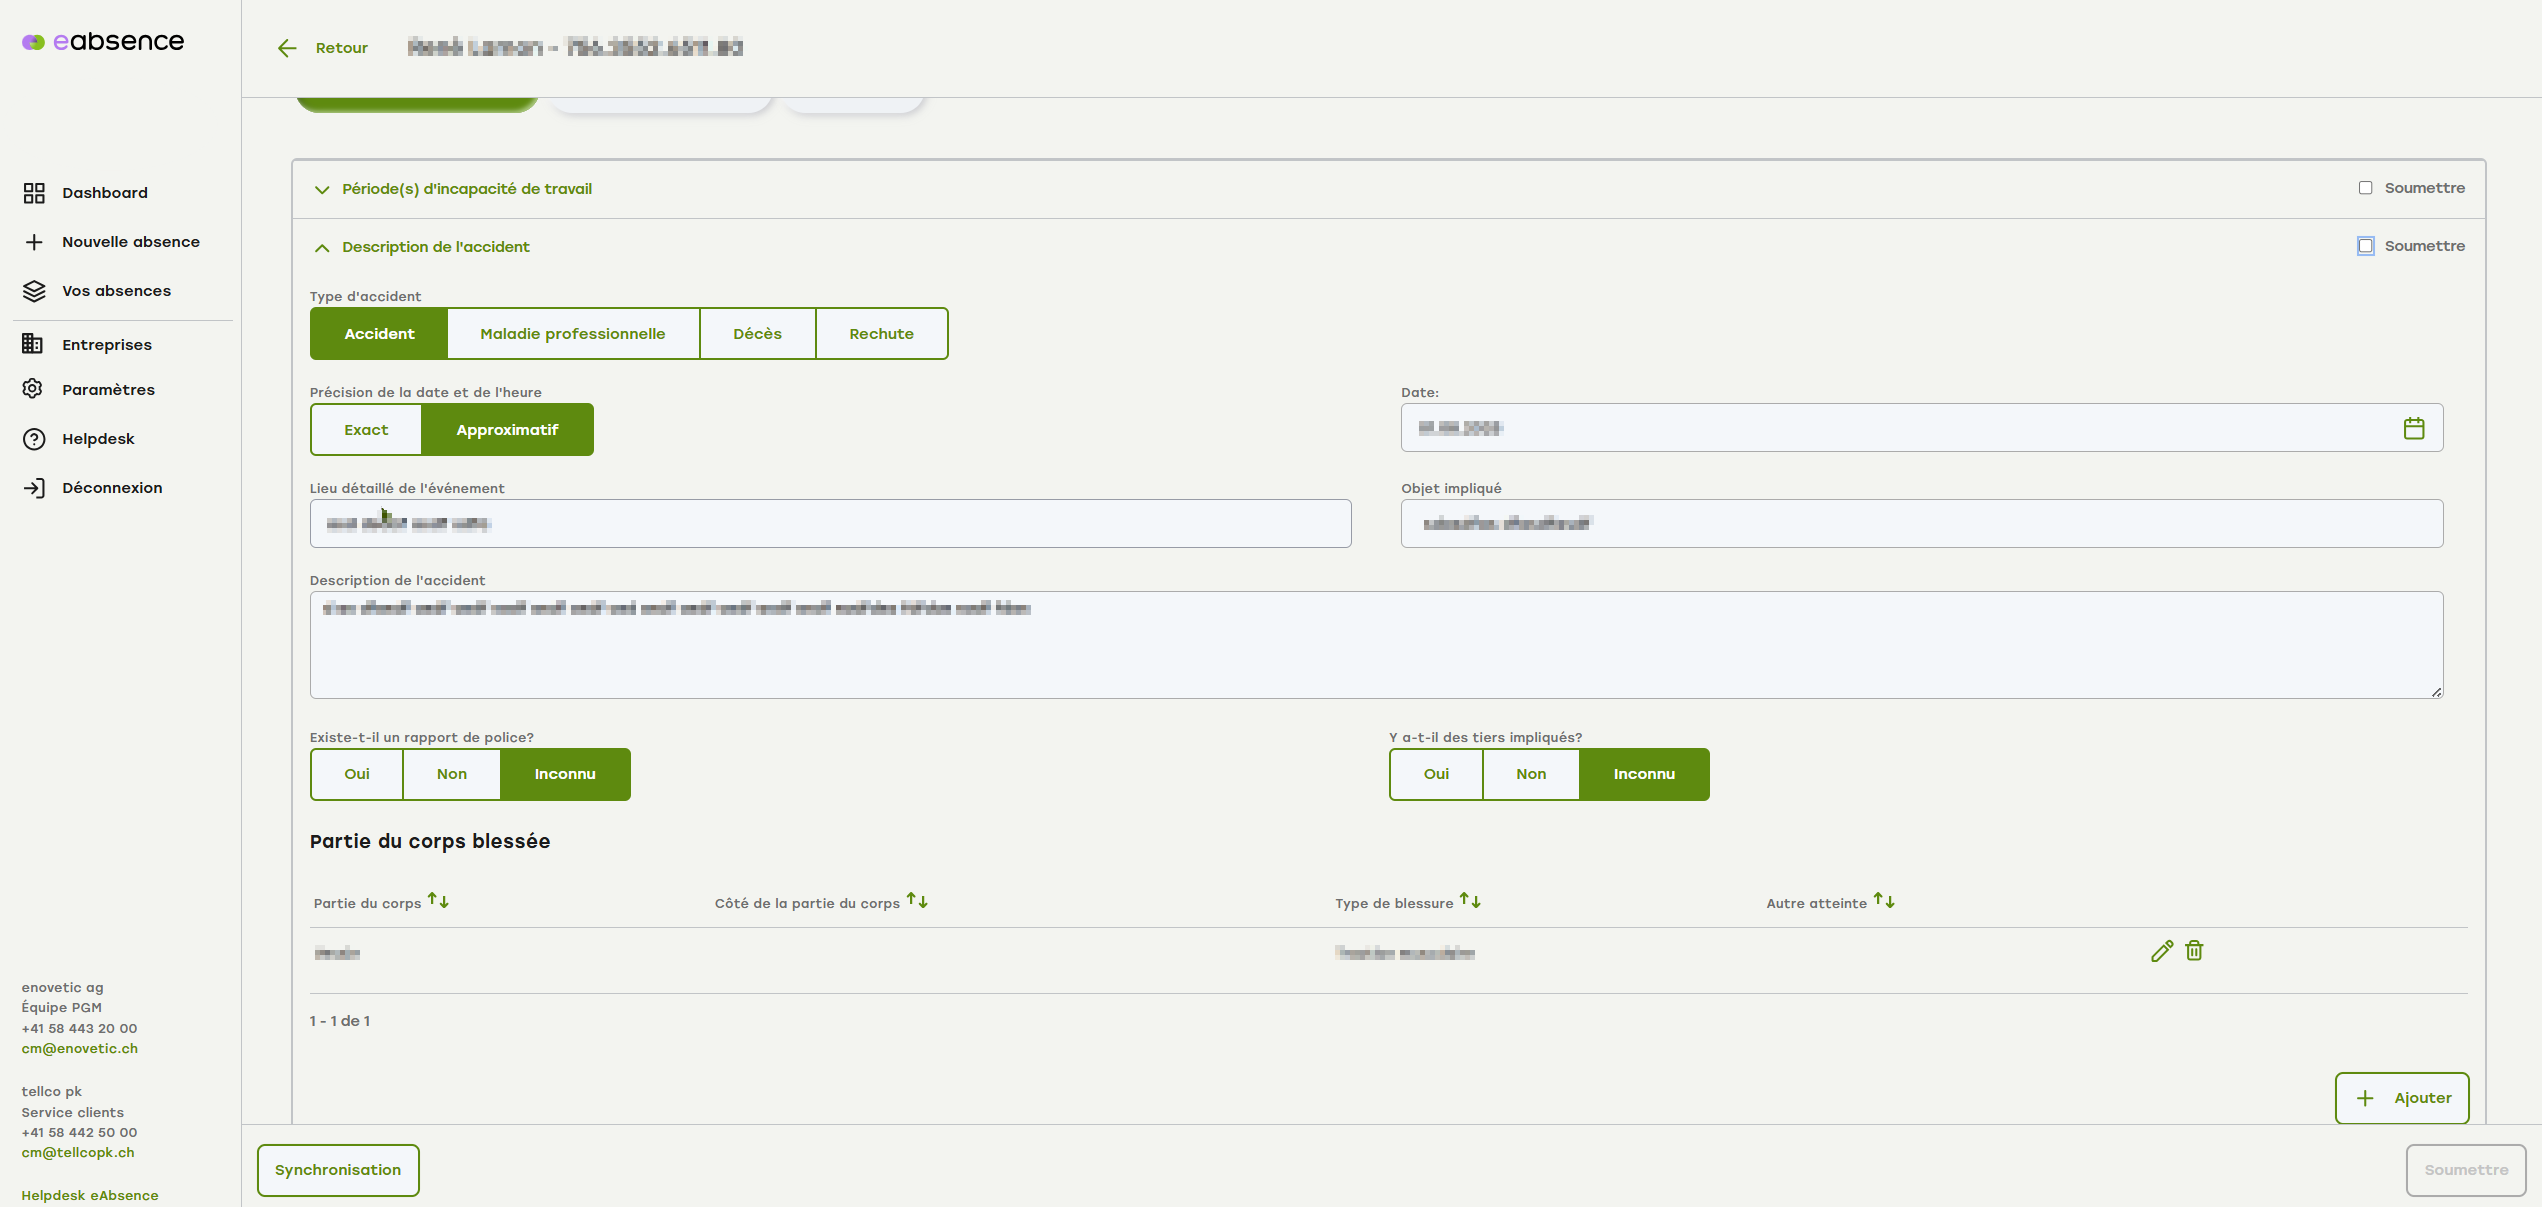Image resolution: width=2542 pixels, height=1207 pixels.
Task: Click the Objet impliqué input field
Action: point(1921,524)
